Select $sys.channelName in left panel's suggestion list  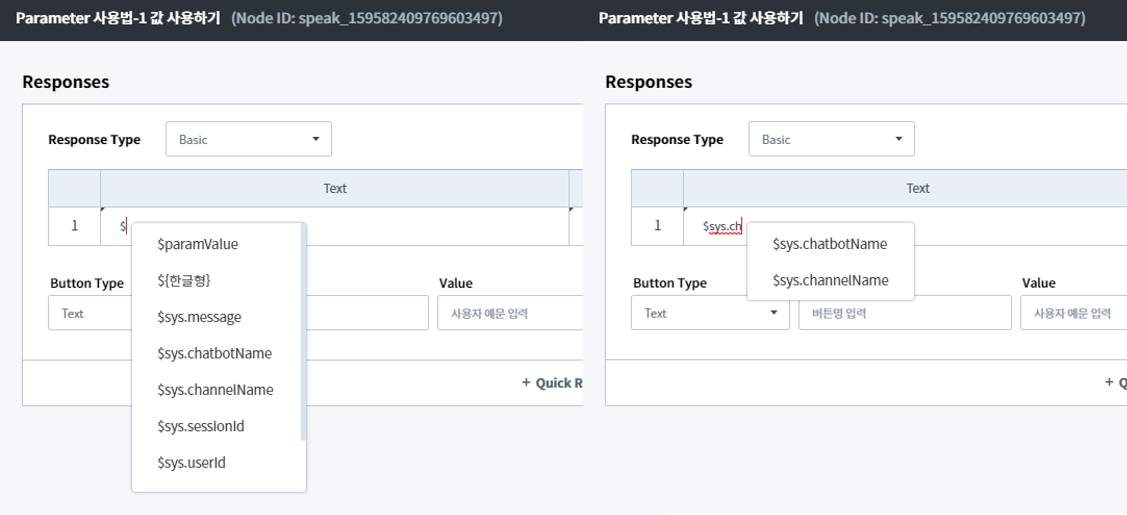215,390
